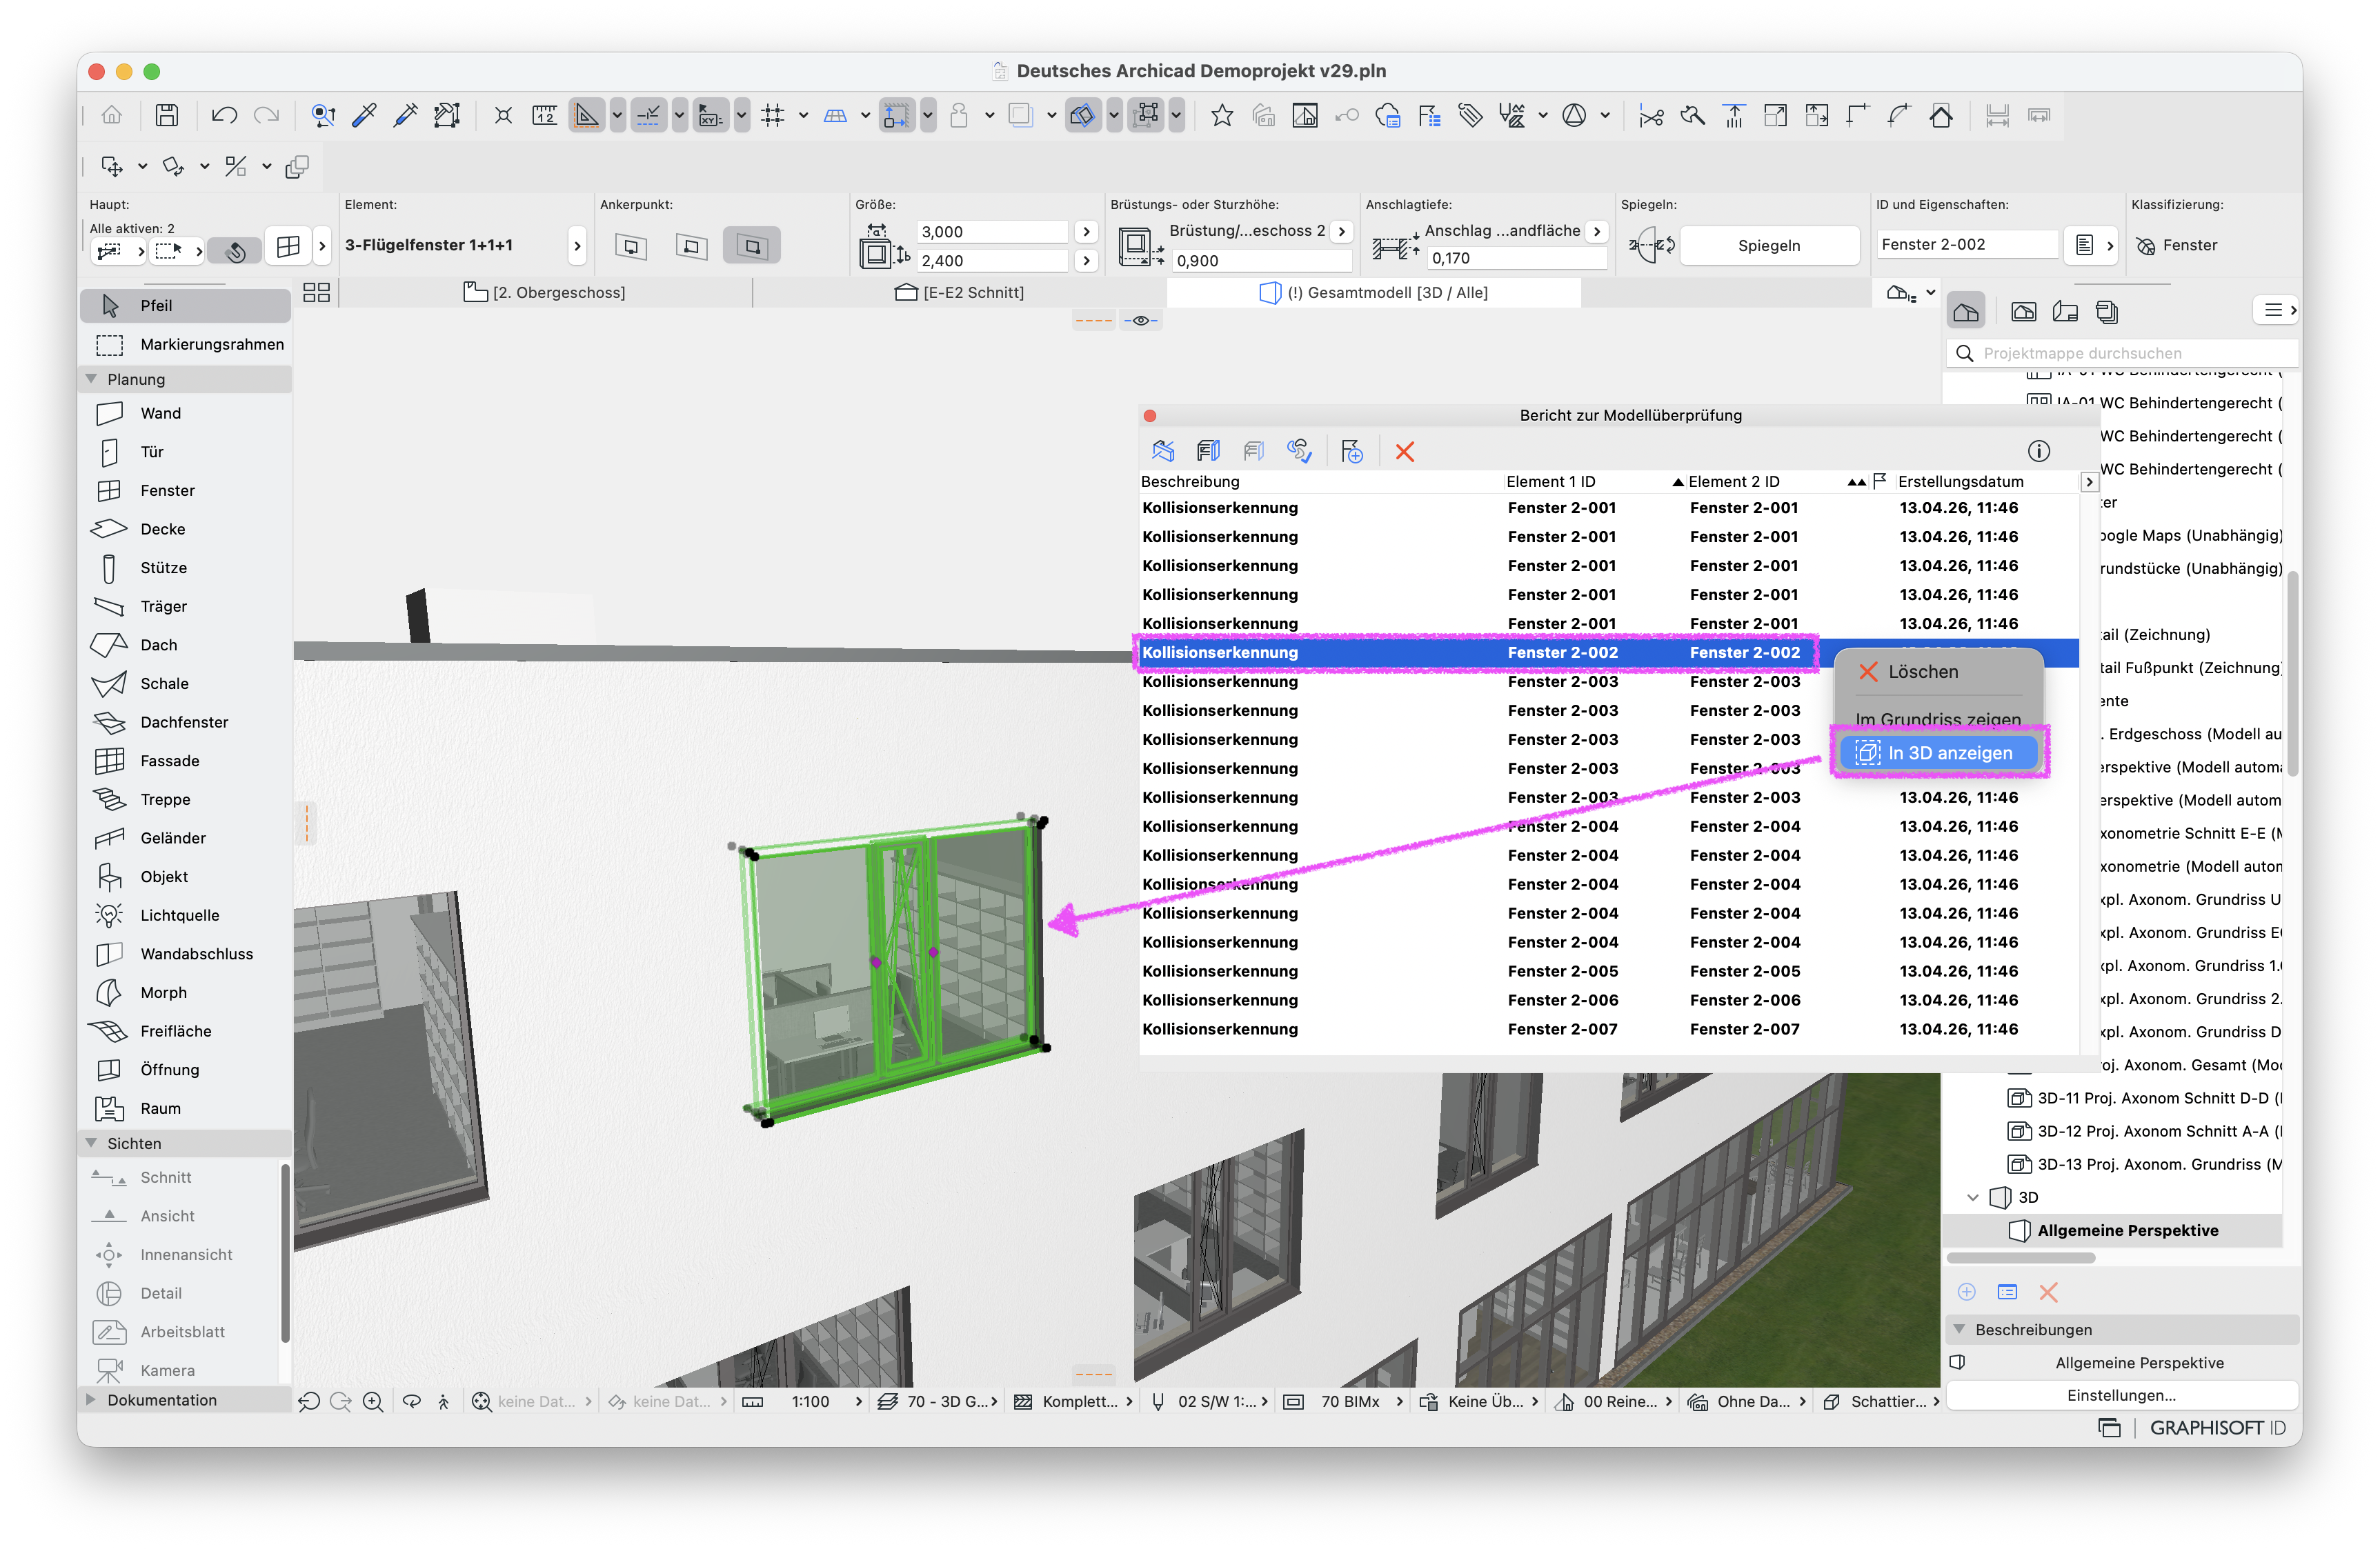Viewport: 2380px width, 1549px height.
Task: Collapse the 3D folder in navigator
Action: click(1972, 1197)
